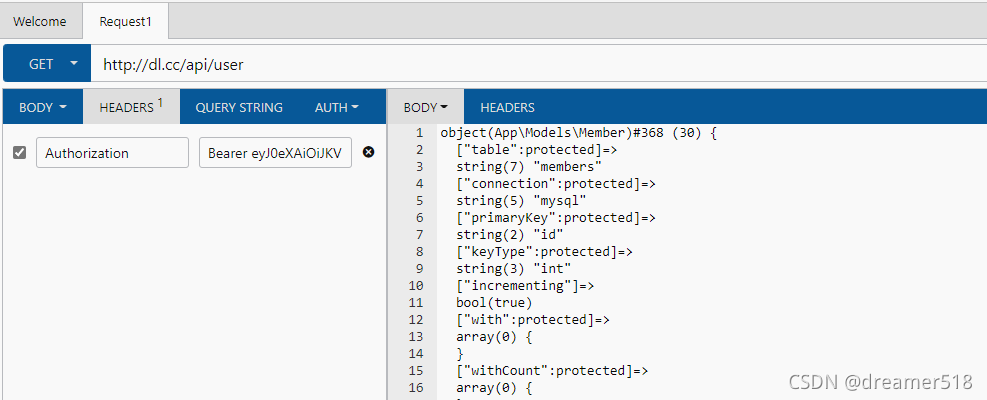
Task: Expand request BODY dropdown arrow
Action: 62,107
